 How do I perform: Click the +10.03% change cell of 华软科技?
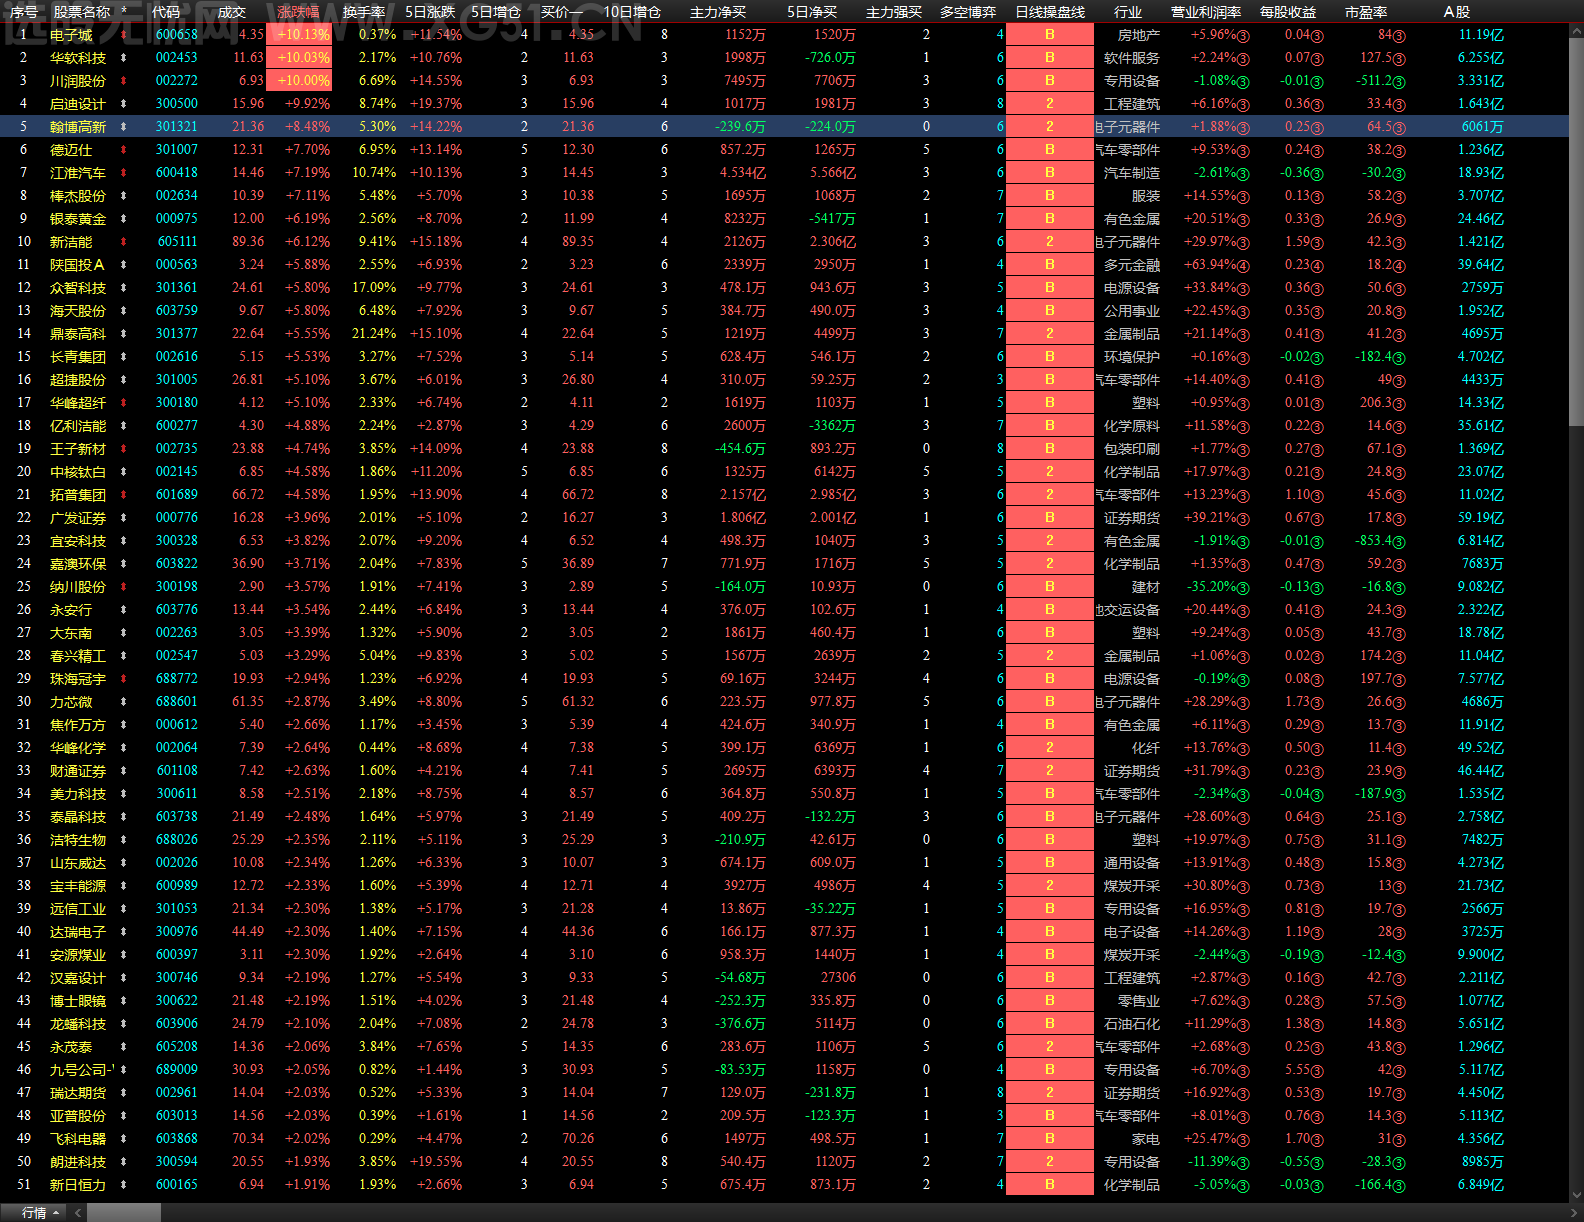coord(299,58)
